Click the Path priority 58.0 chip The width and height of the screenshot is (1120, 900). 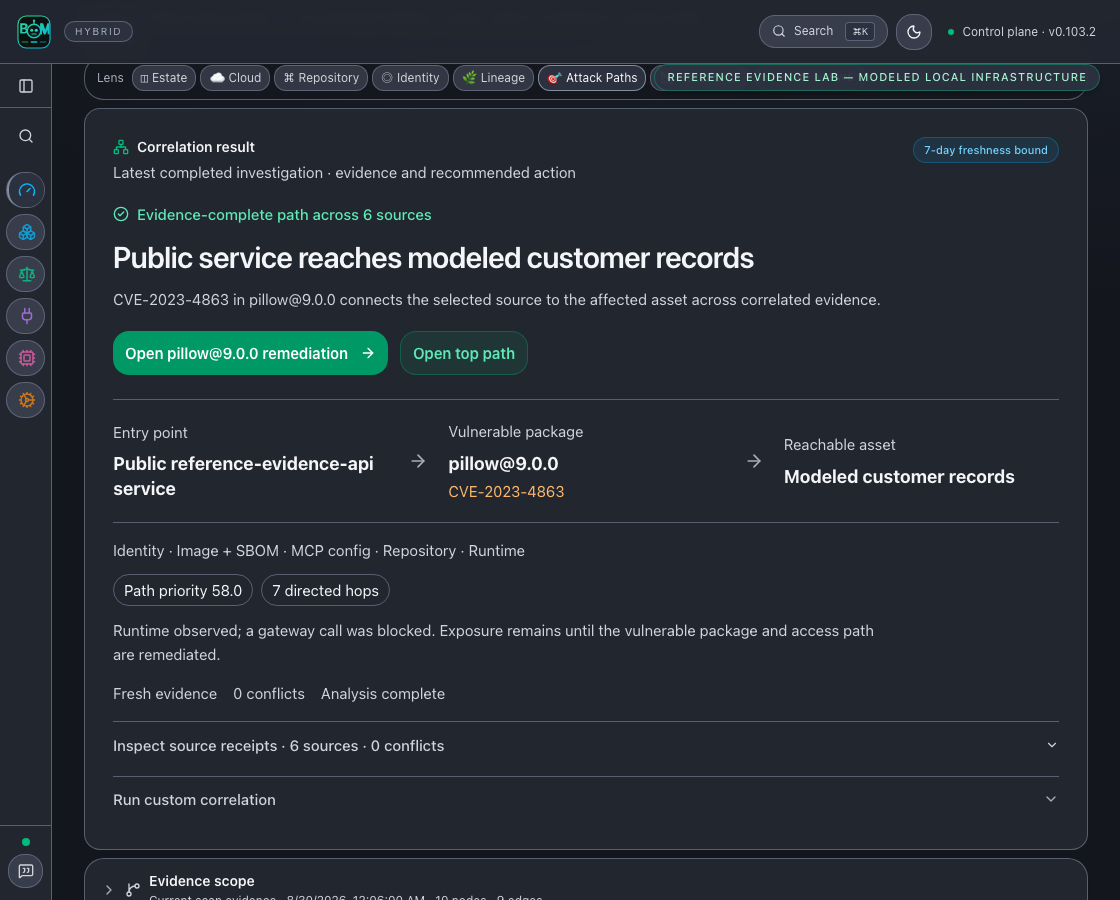click(x=183, y=591)
